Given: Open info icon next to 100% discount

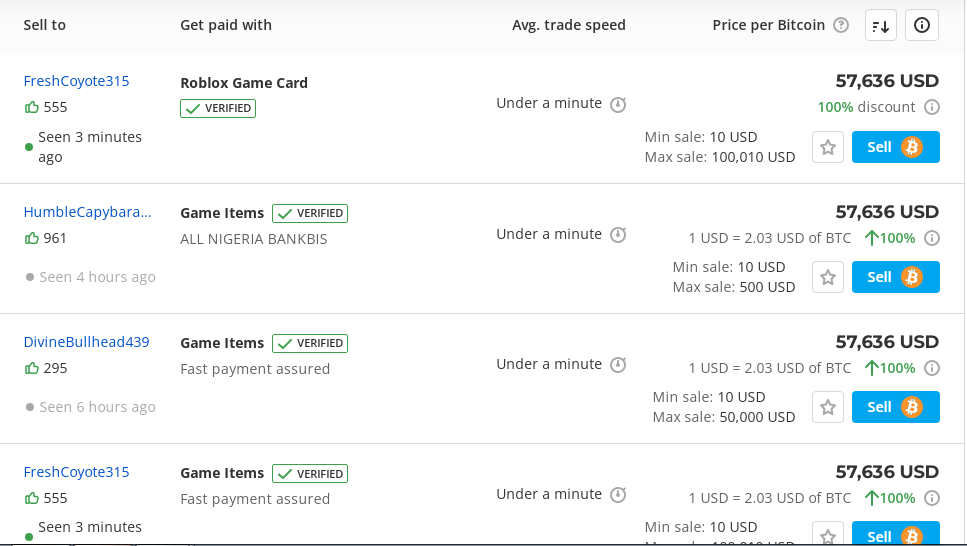Looking at the screenshot, I should 932,107.
